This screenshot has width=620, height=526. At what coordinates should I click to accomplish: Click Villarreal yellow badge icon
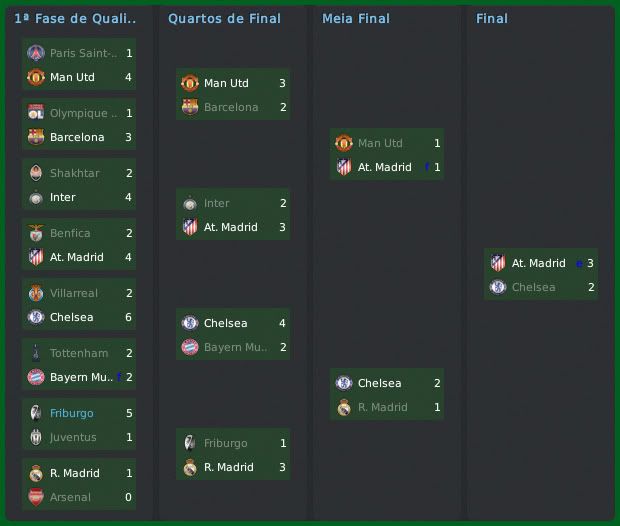[x=36, y=293]
